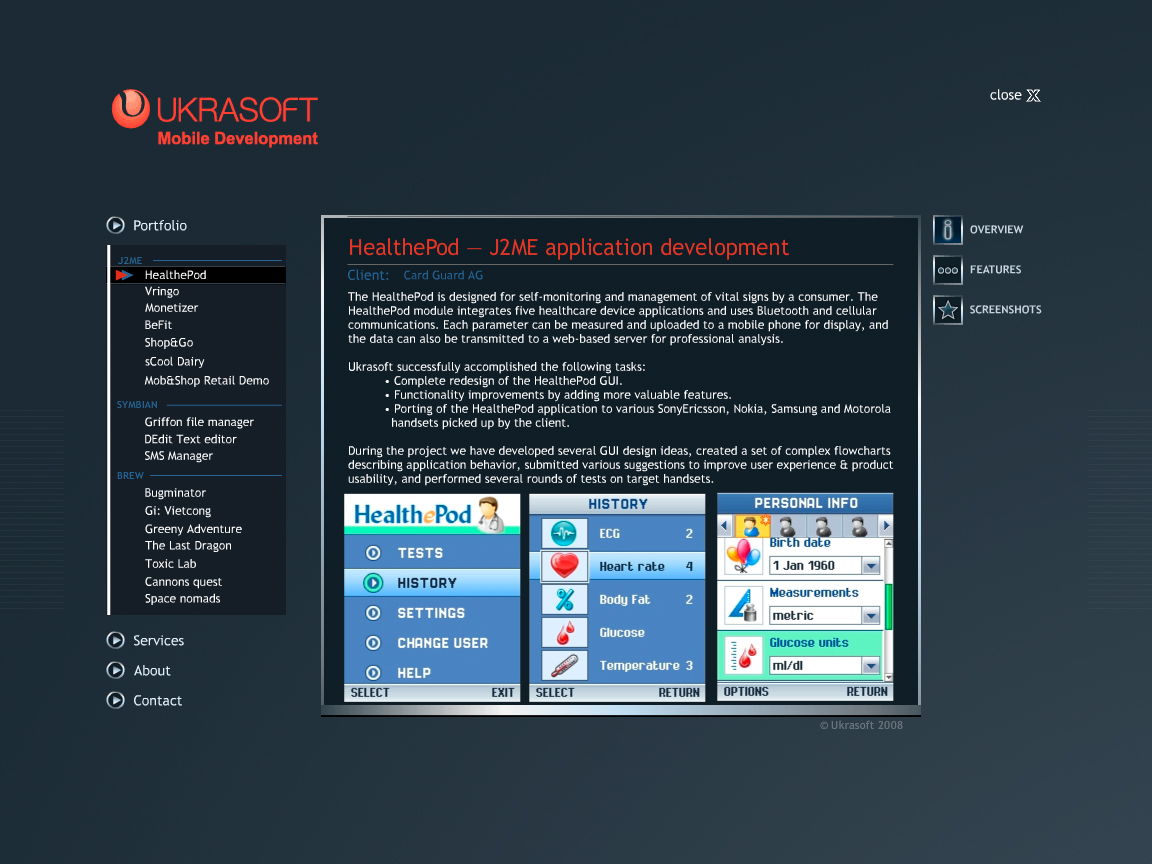Select Vringo in the portfolio list
This screenshot has width=1152, height=864.
(x=162, y=291)
